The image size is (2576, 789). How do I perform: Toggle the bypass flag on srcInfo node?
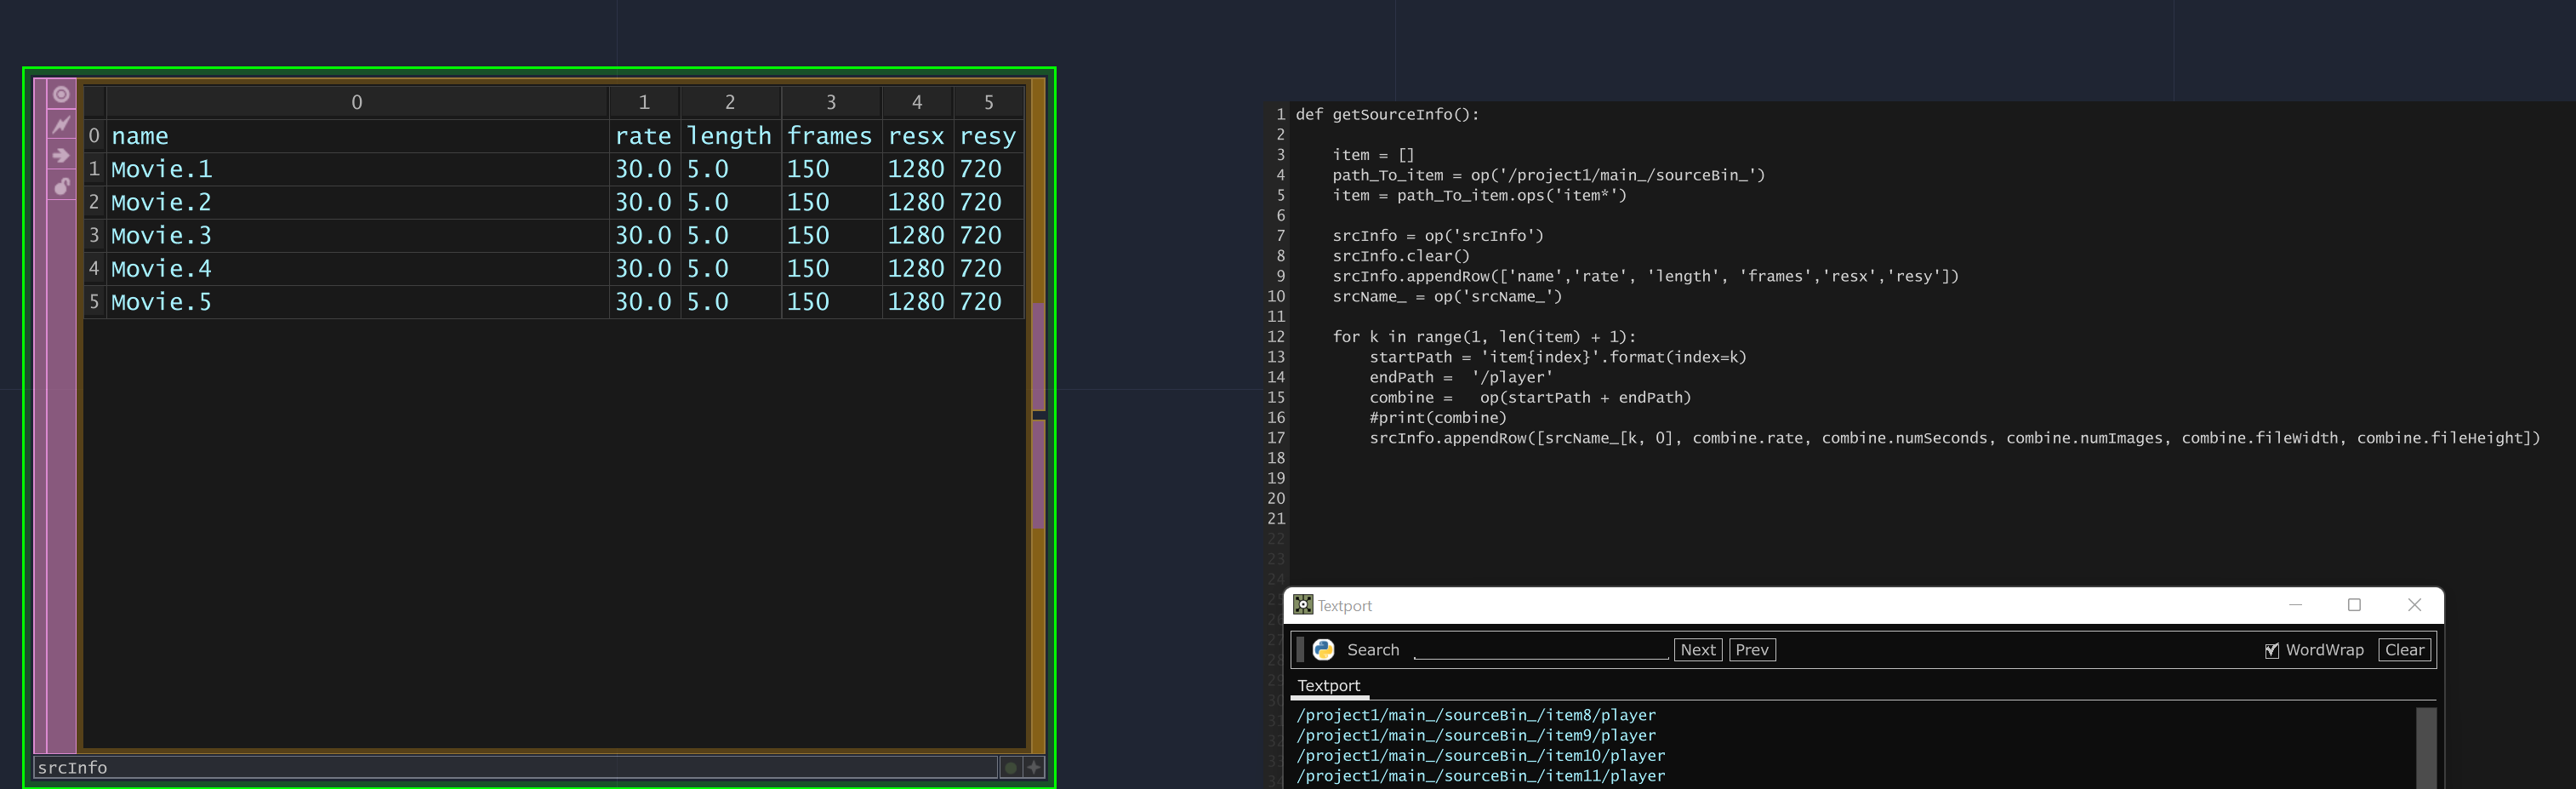click(x=61, y=125)
